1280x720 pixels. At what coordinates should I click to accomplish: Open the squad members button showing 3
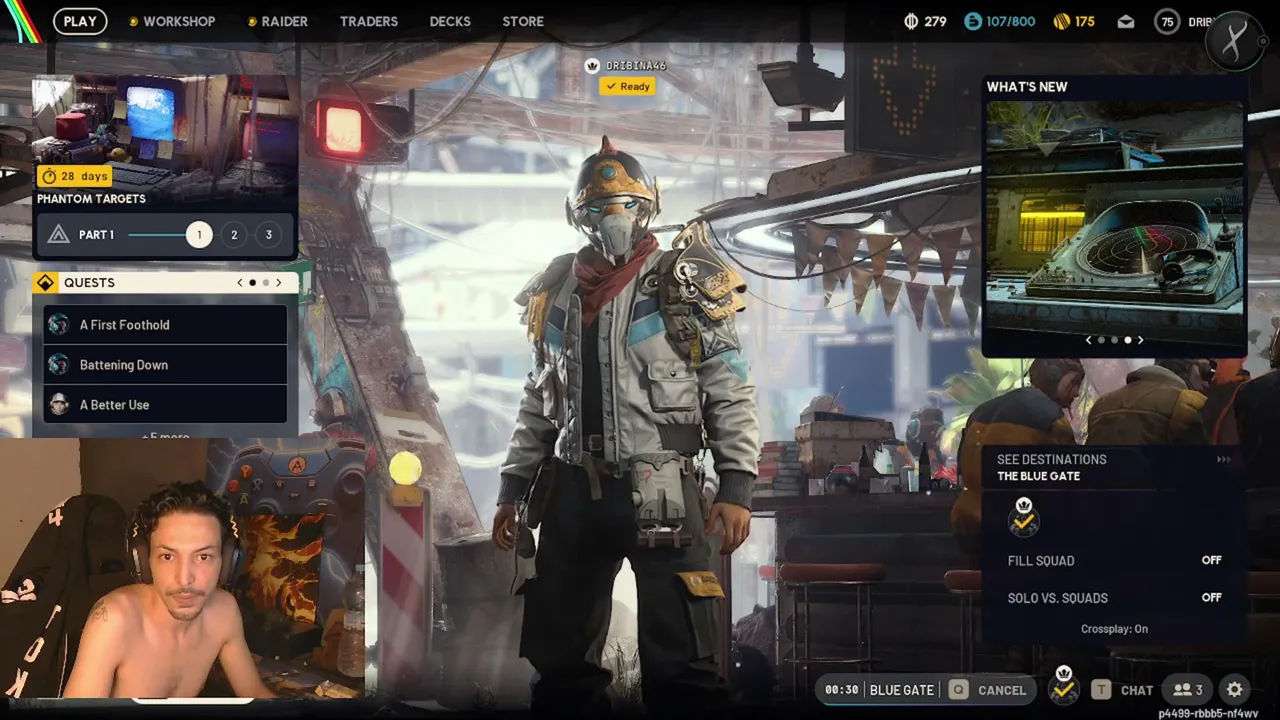coord(1188,690)
